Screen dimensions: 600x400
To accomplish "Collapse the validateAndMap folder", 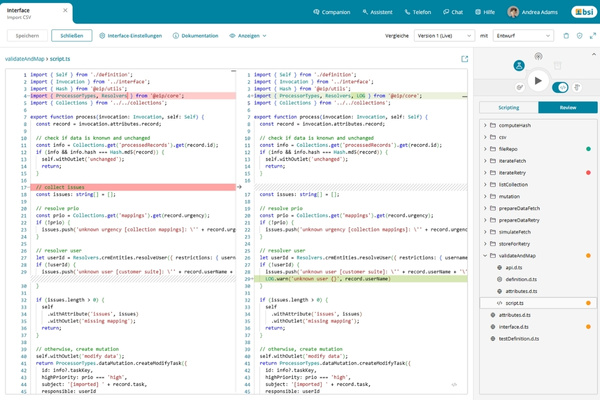I will 485,255.
